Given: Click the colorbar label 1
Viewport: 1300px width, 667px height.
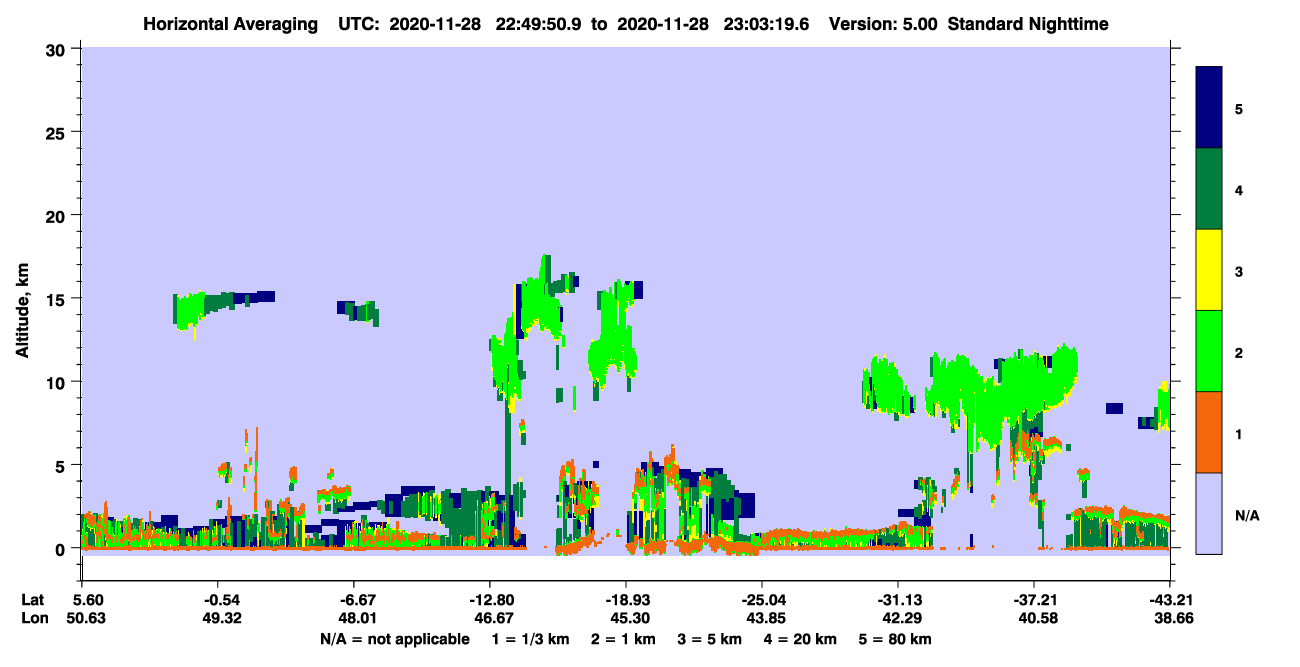Looking at the screenshot, I should [1238, 433].
